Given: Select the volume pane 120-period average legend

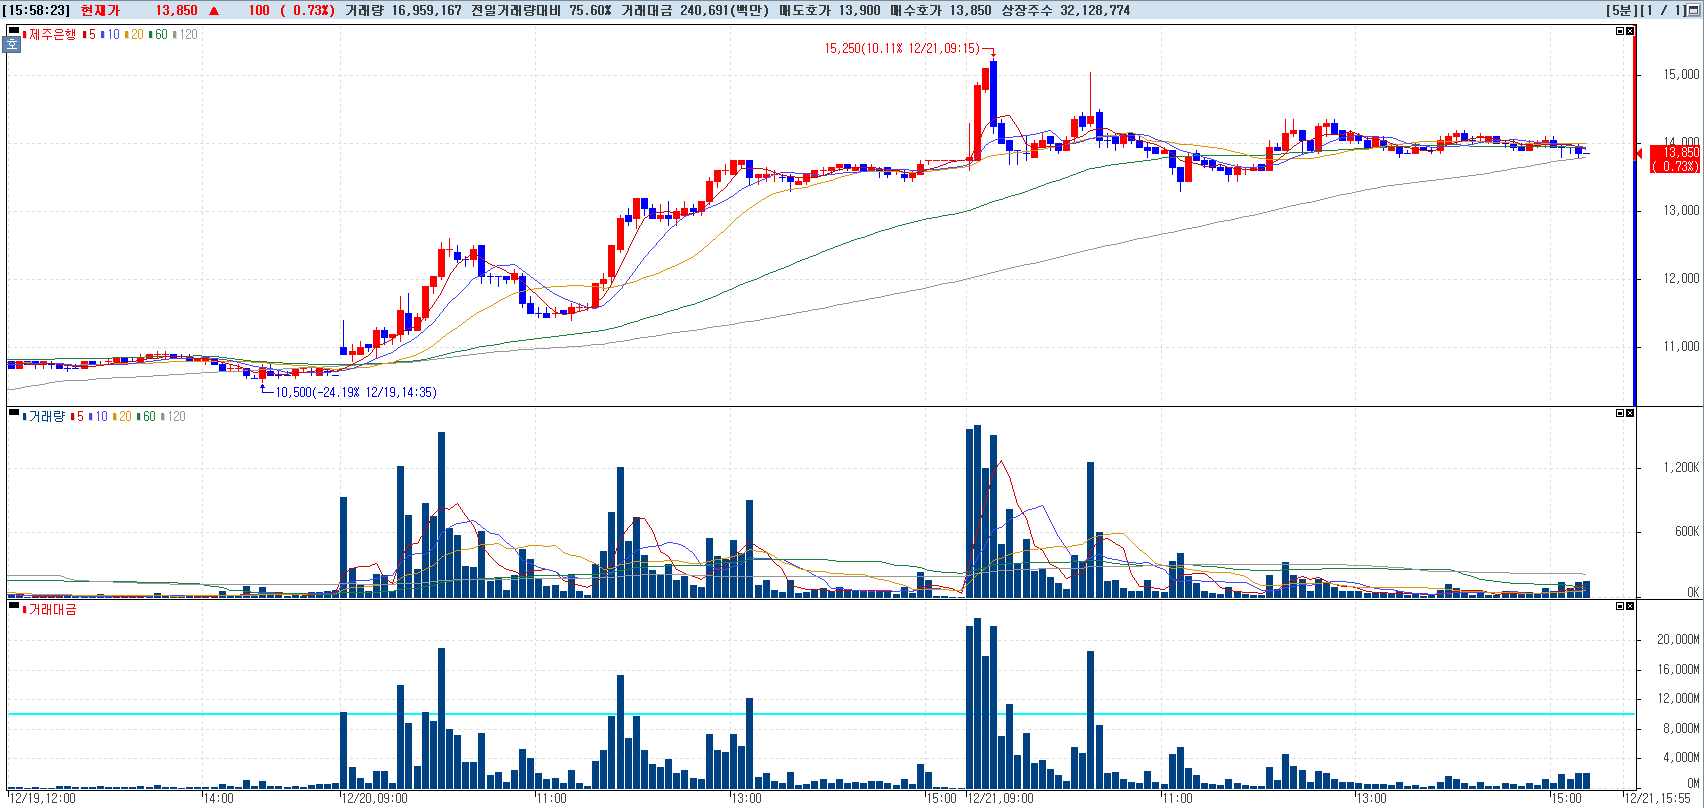Looking at the screenshot, I should pos(174,416).
